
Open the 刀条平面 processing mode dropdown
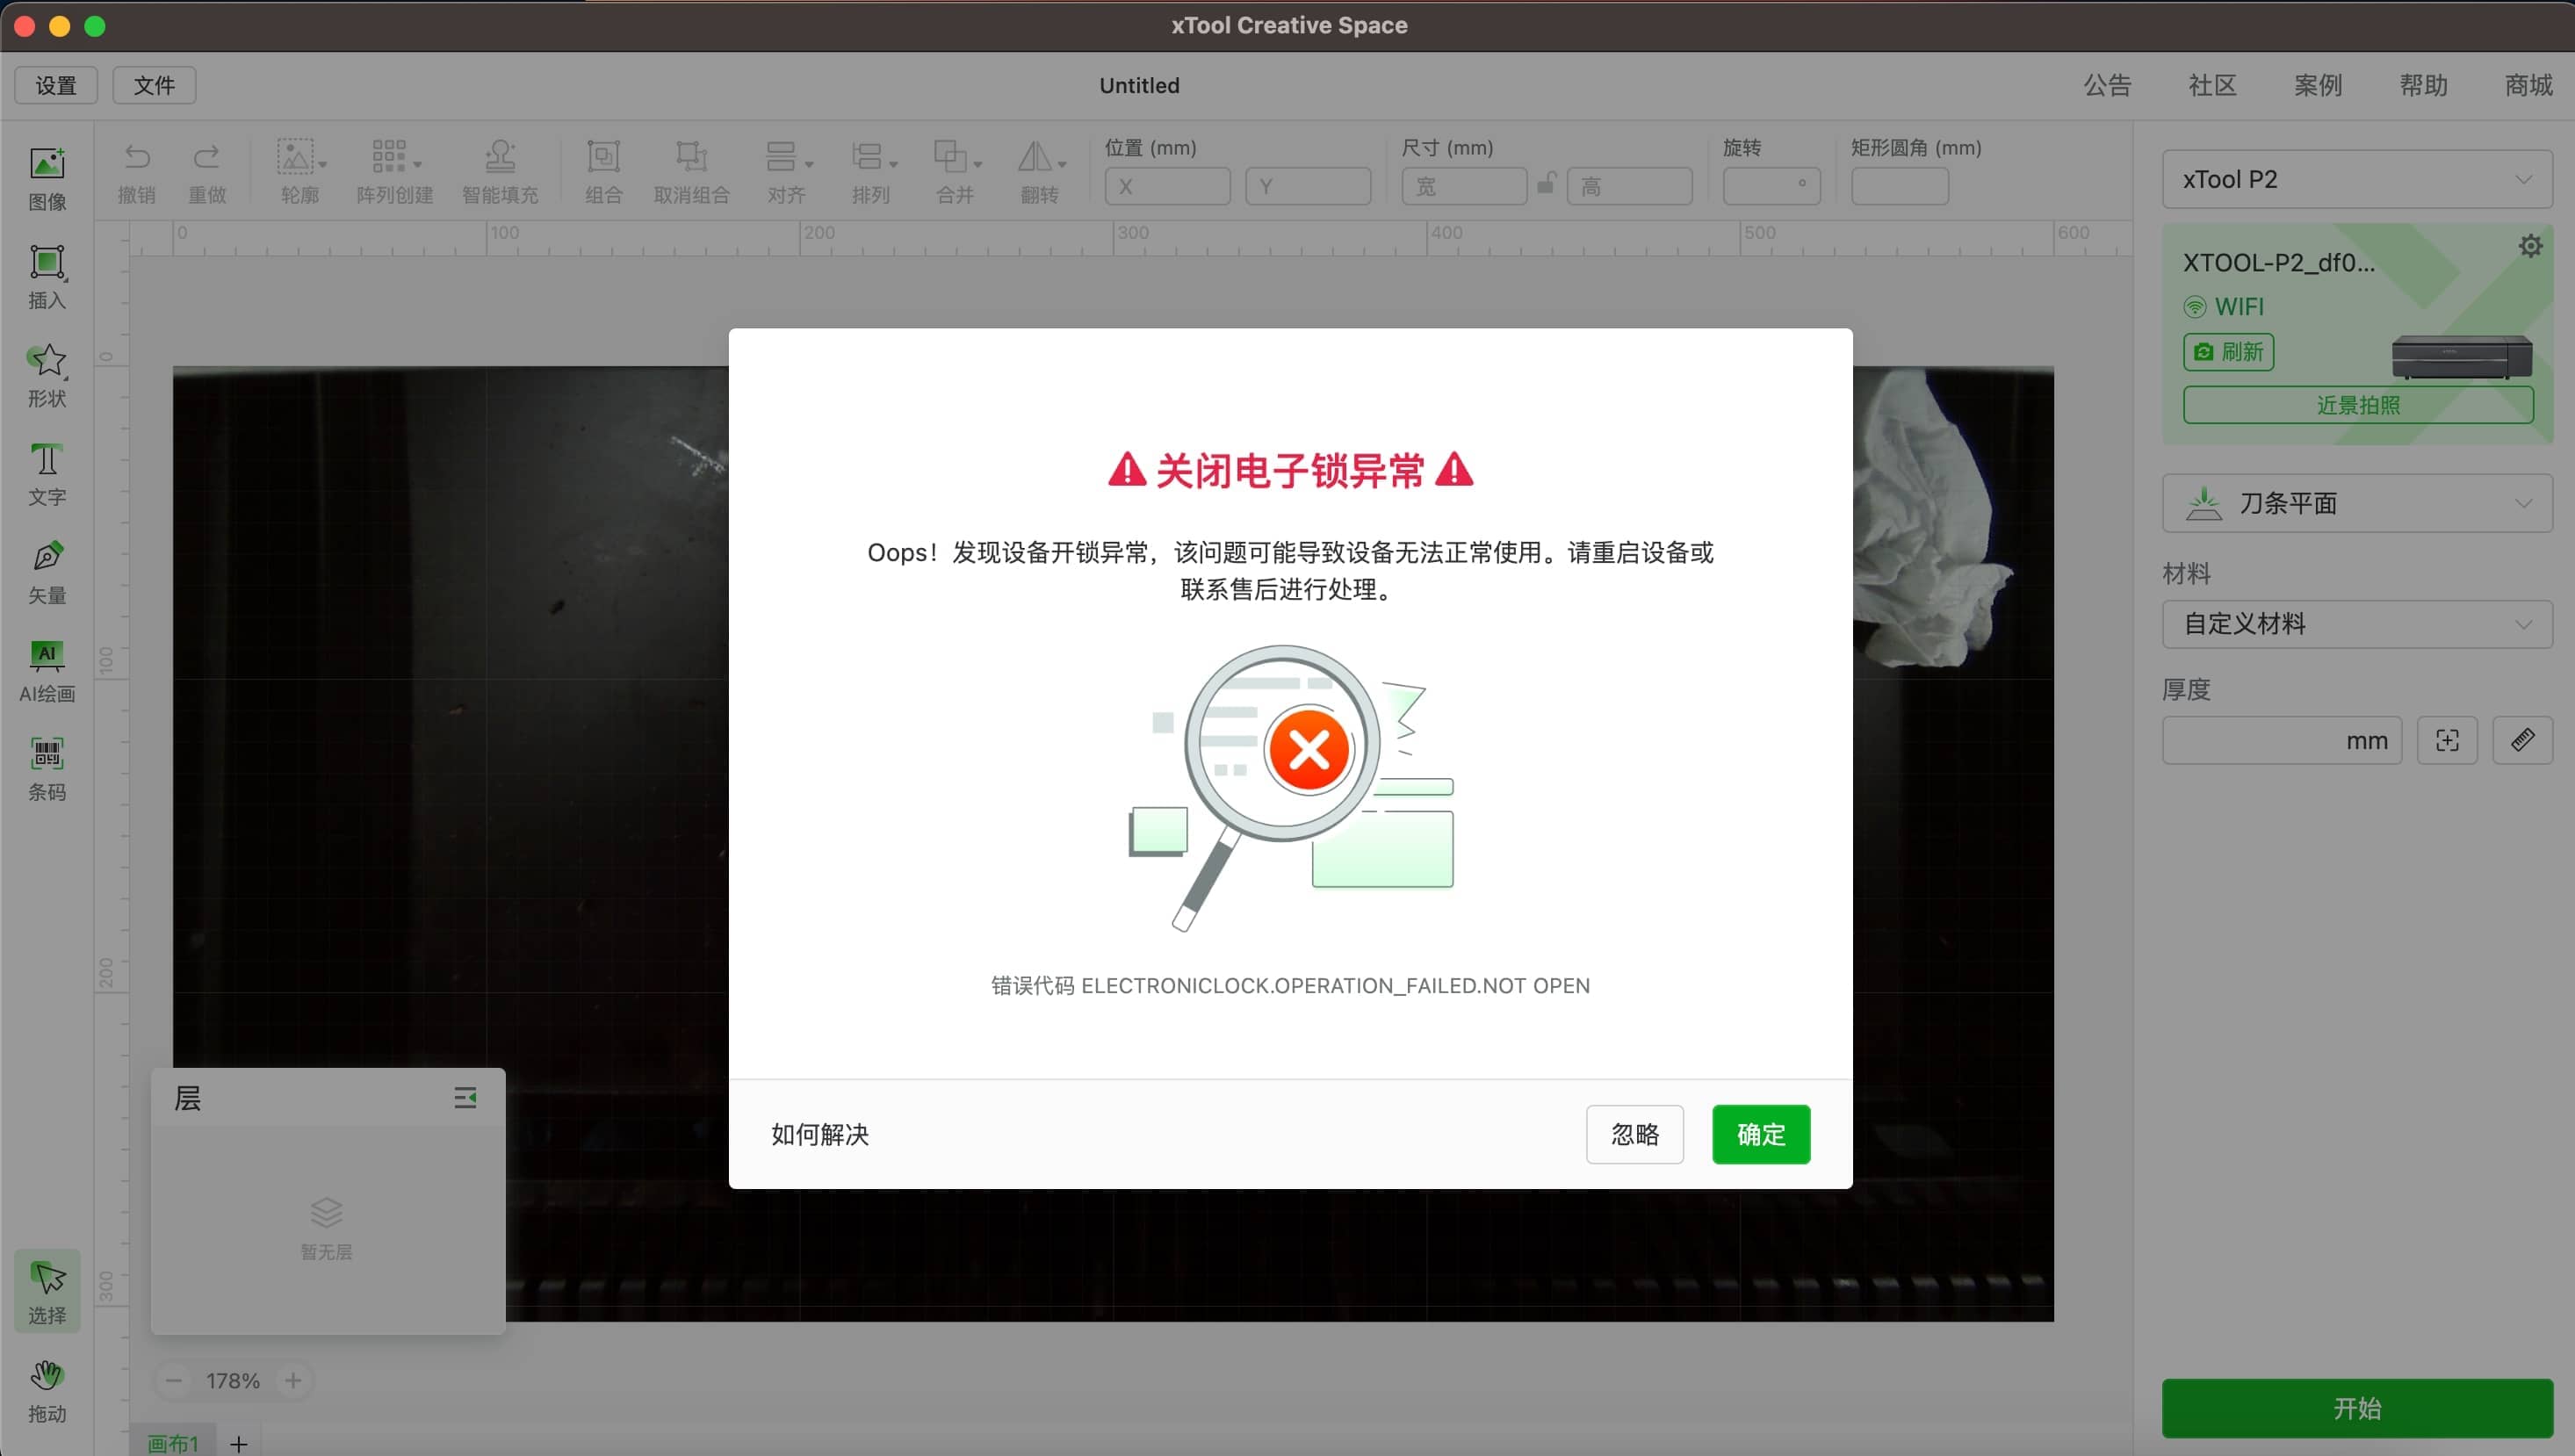[x=2356, y=503]
